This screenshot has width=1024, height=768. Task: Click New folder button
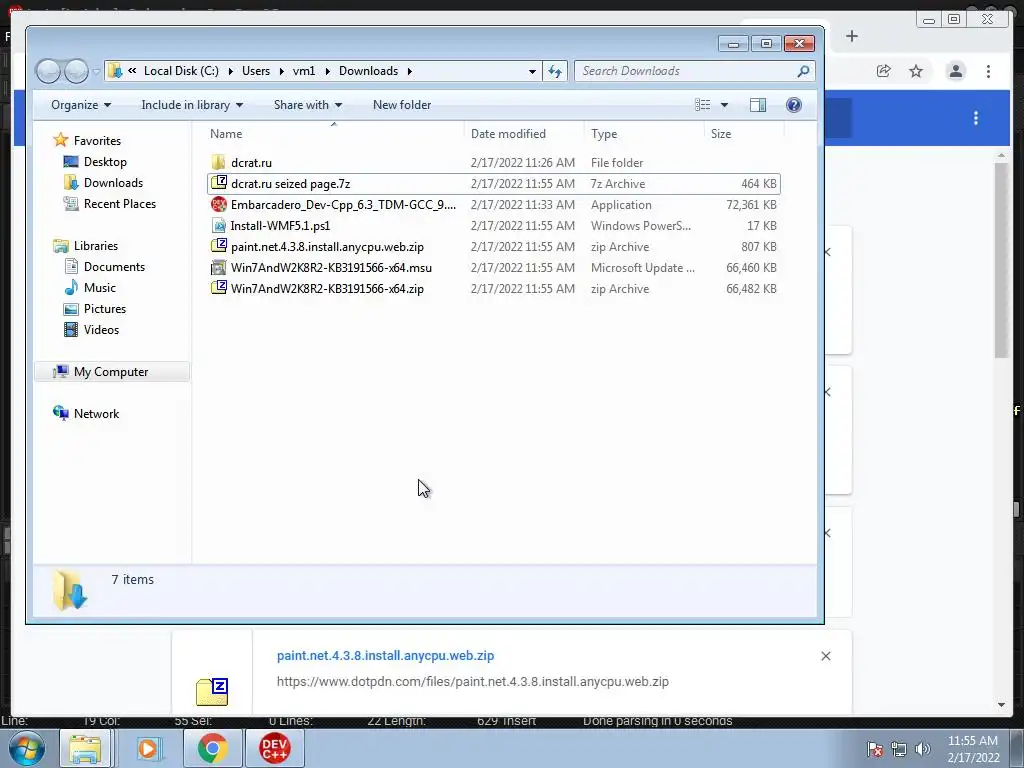(402, 105)
